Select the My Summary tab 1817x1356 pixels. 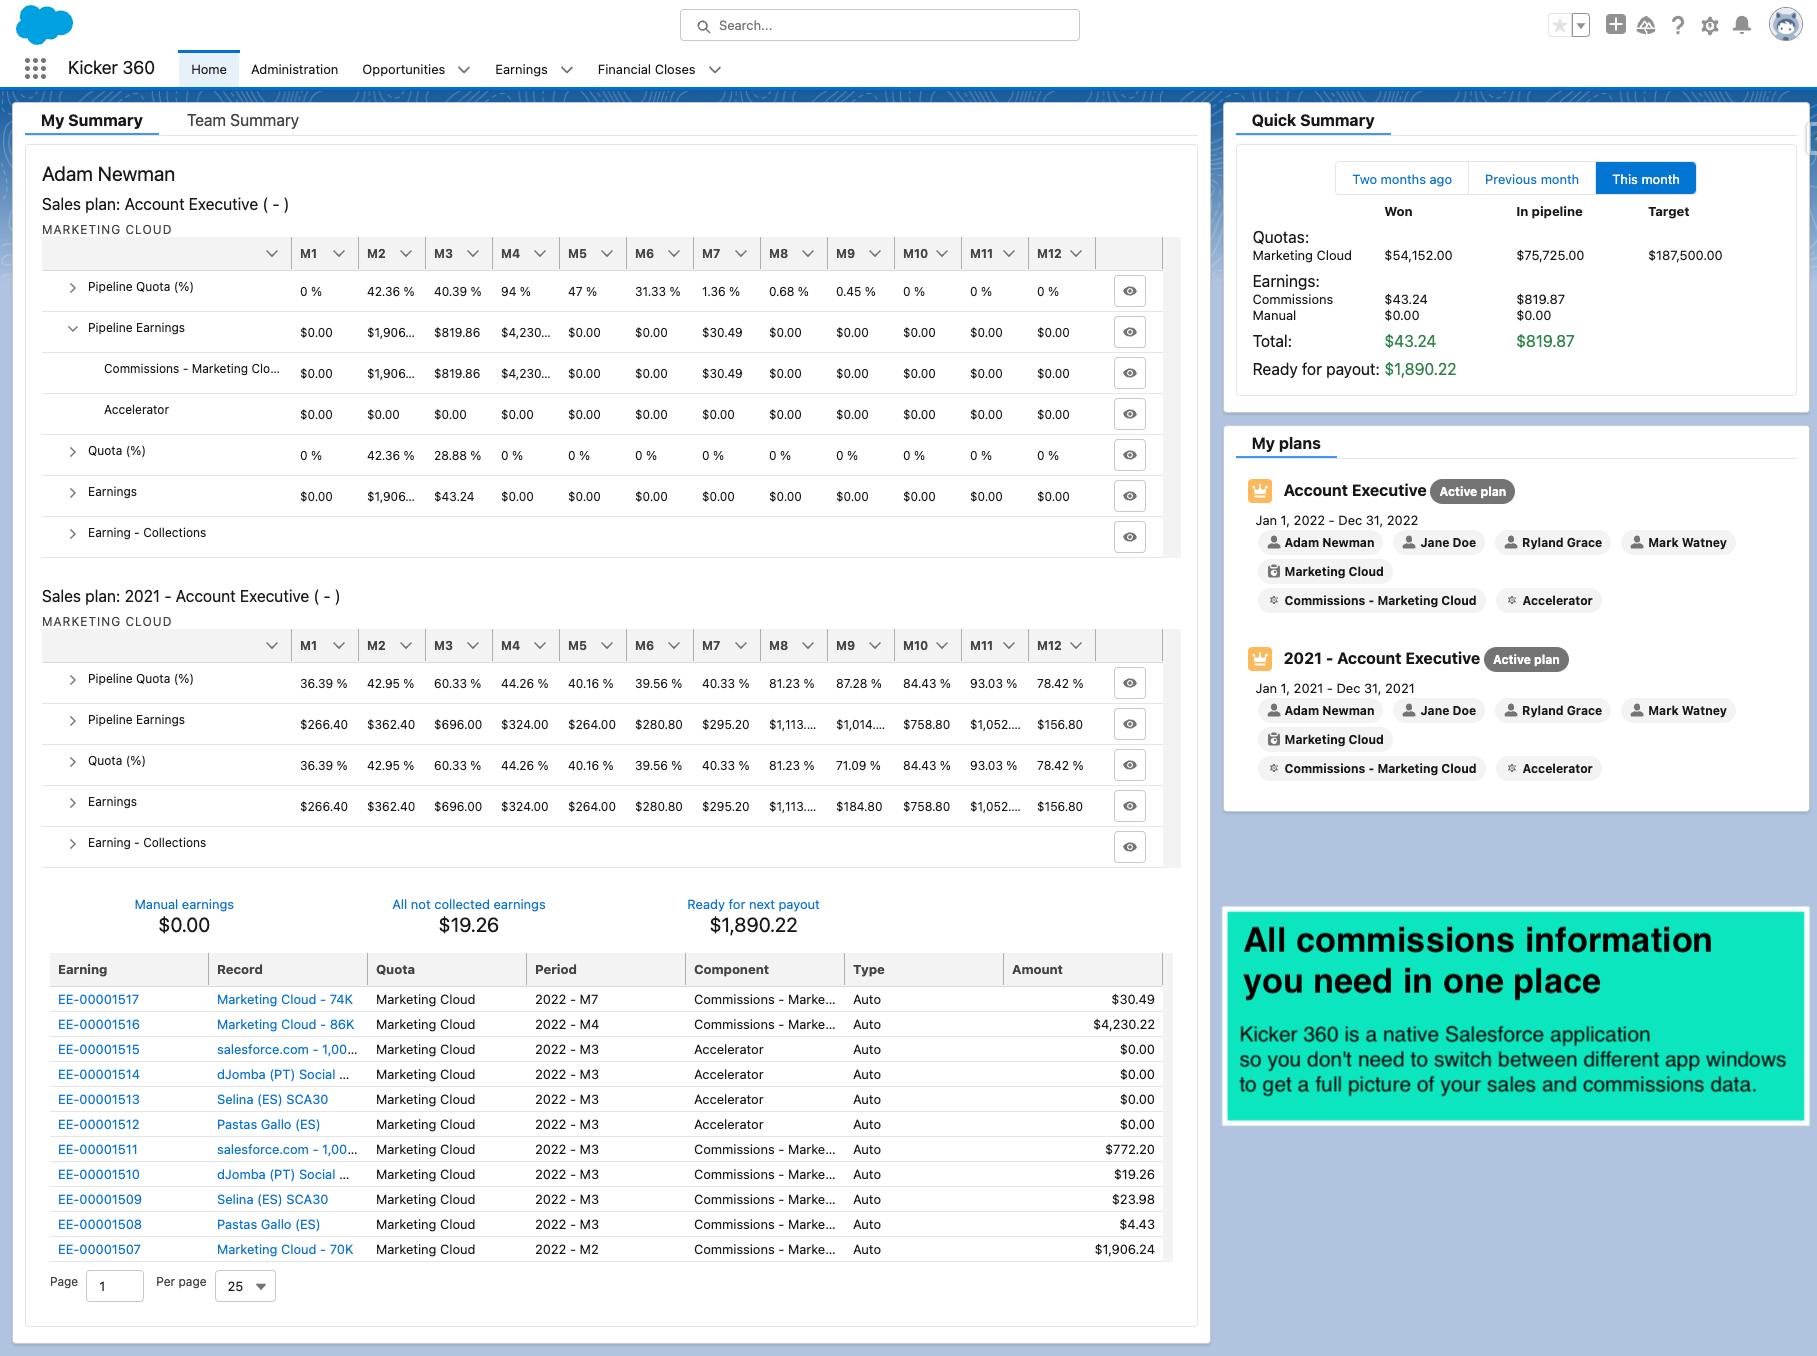coord(92,121)
